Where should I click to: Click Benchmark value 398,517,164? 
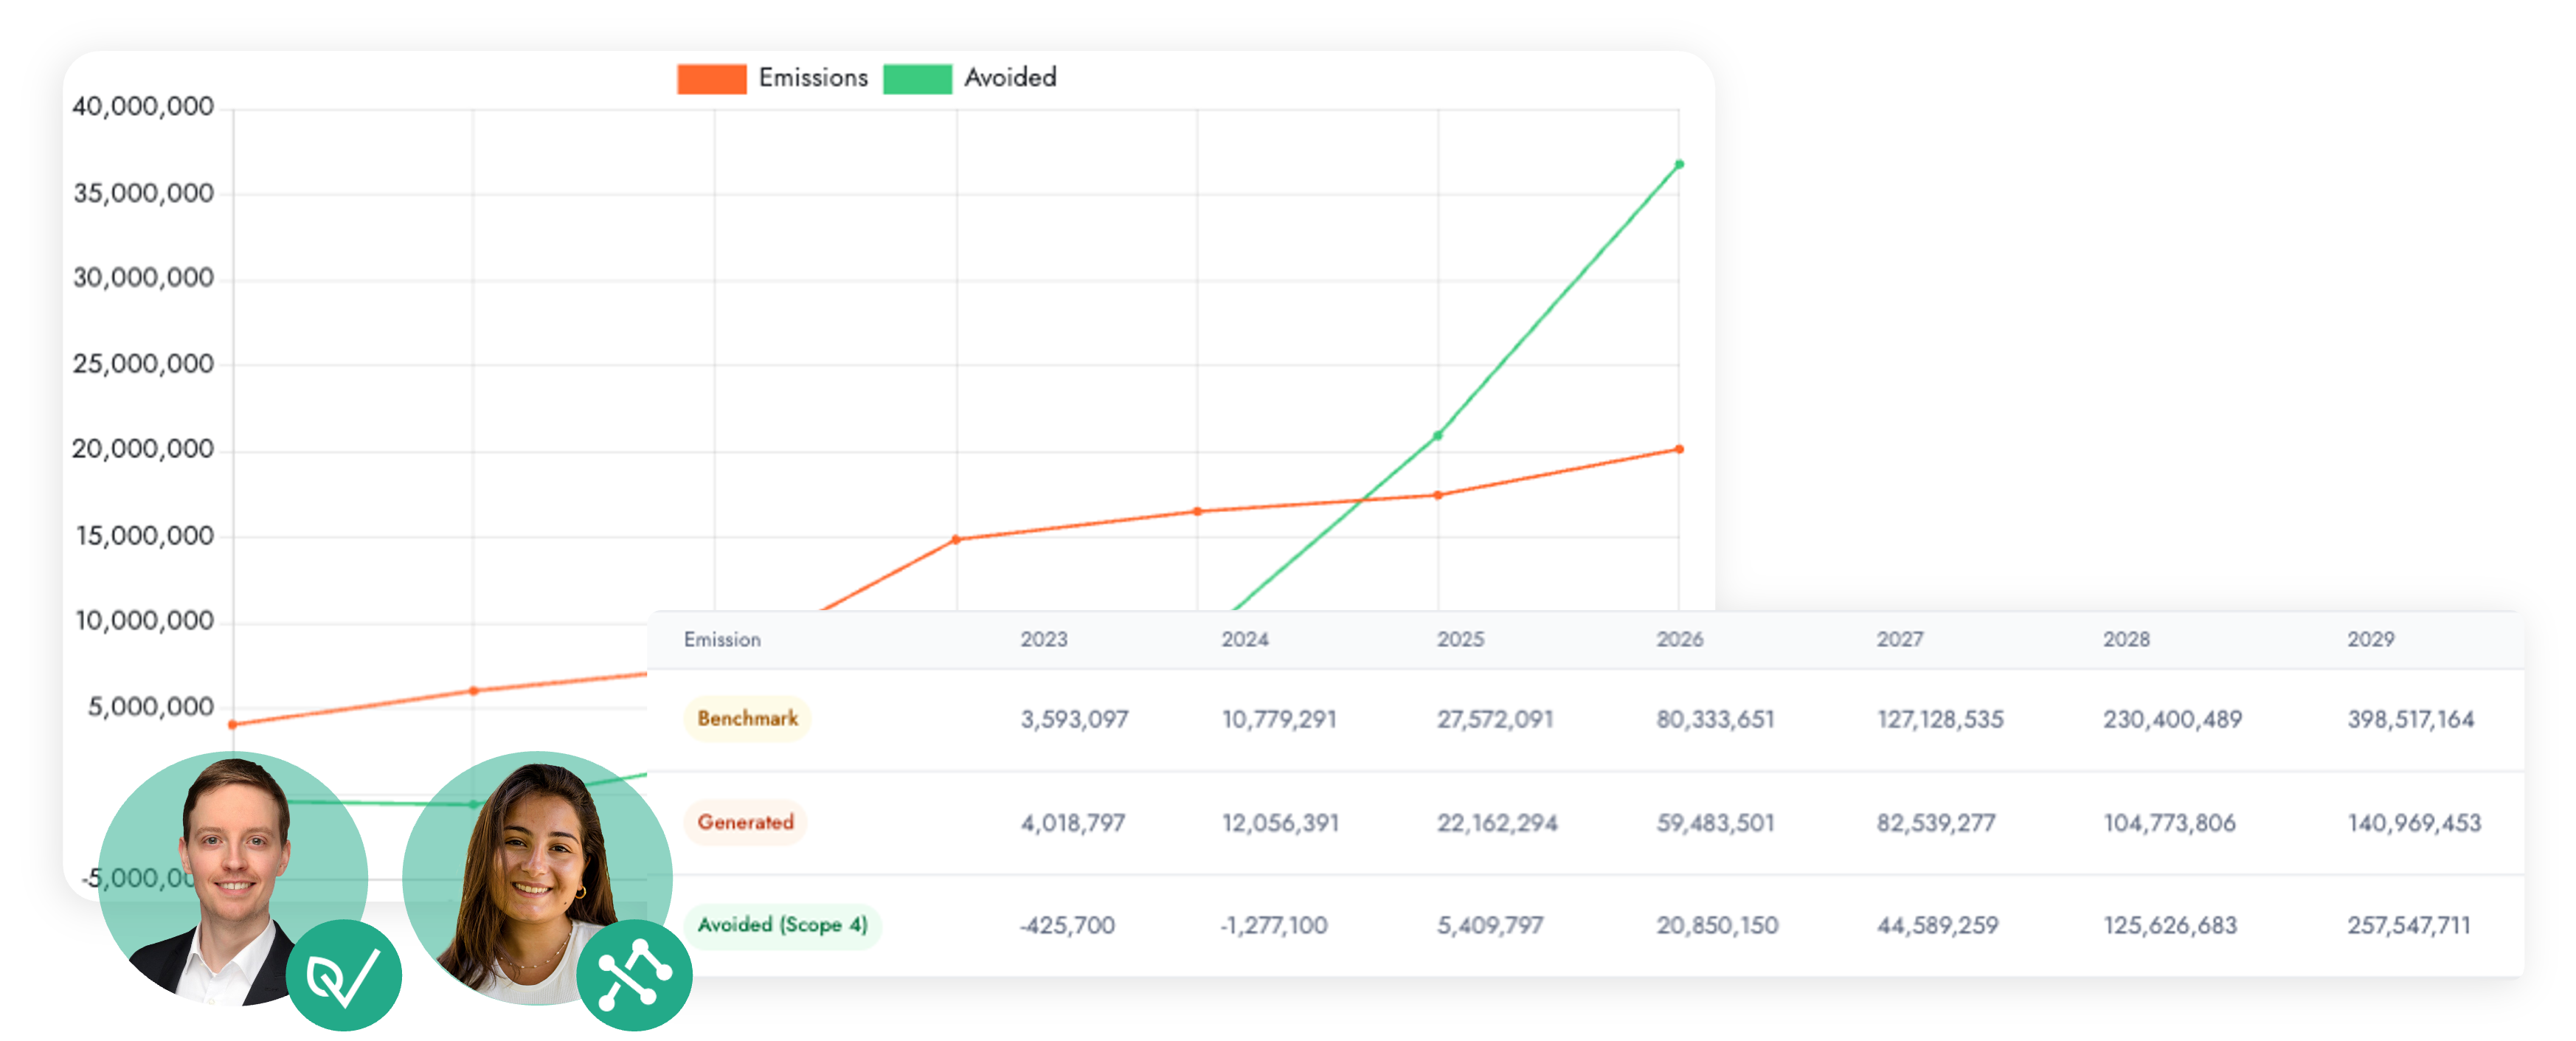coord(2411,720)
